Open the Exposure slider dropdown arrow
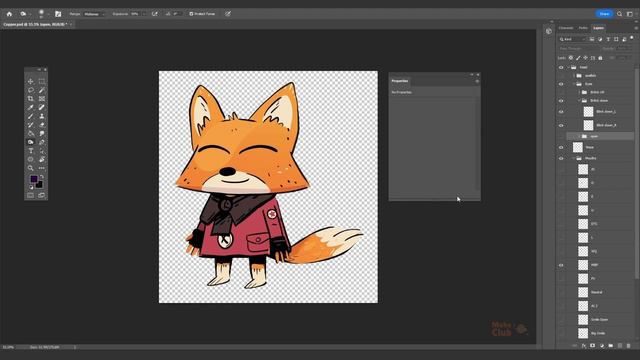 point(144,14)
